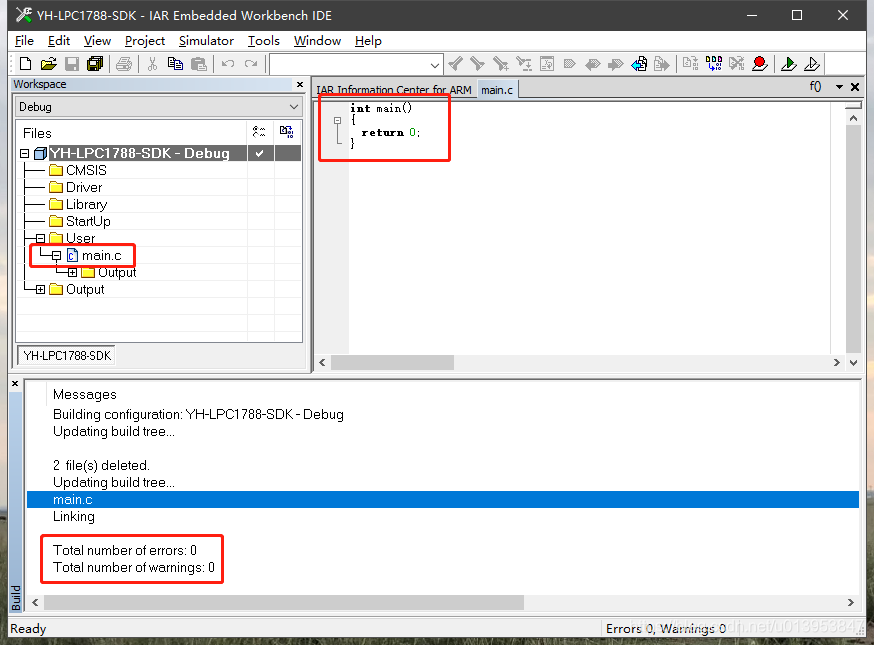
Task: Collapse the main function code fold
Action: pyautogui.click(x=337, y=120)
